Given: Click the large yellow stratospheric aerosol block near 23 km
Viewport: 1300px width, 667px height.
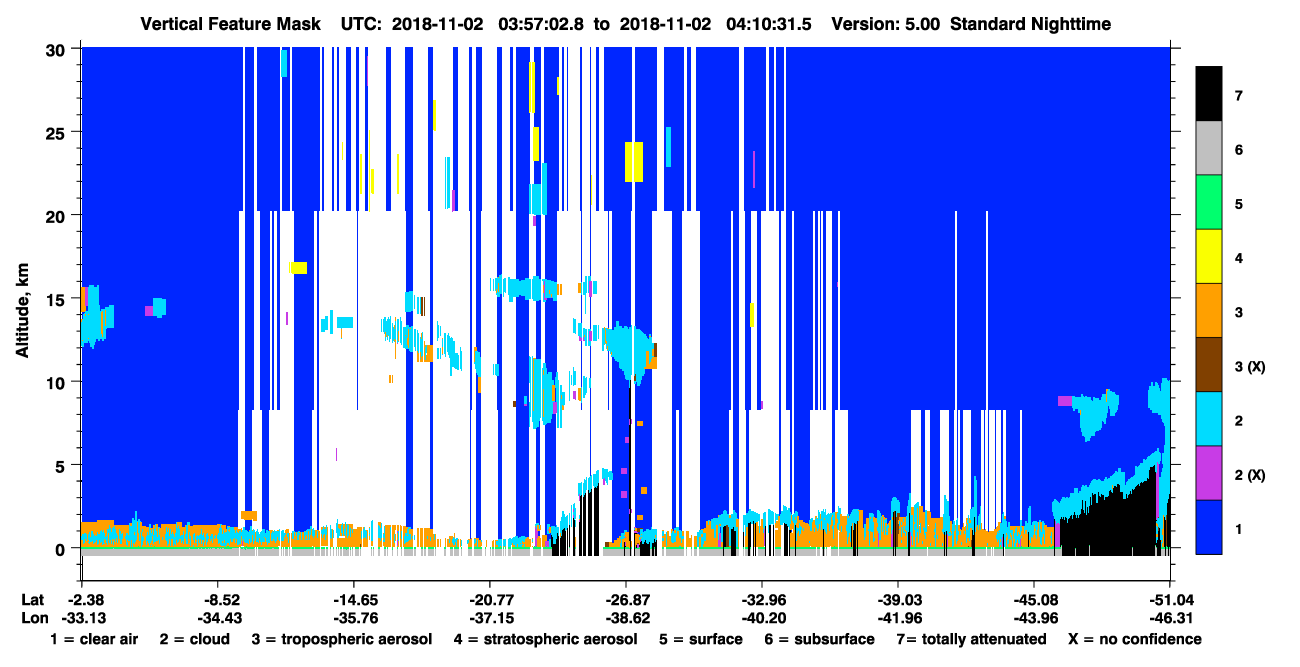Looking at the screenshot, I should 634,162.
